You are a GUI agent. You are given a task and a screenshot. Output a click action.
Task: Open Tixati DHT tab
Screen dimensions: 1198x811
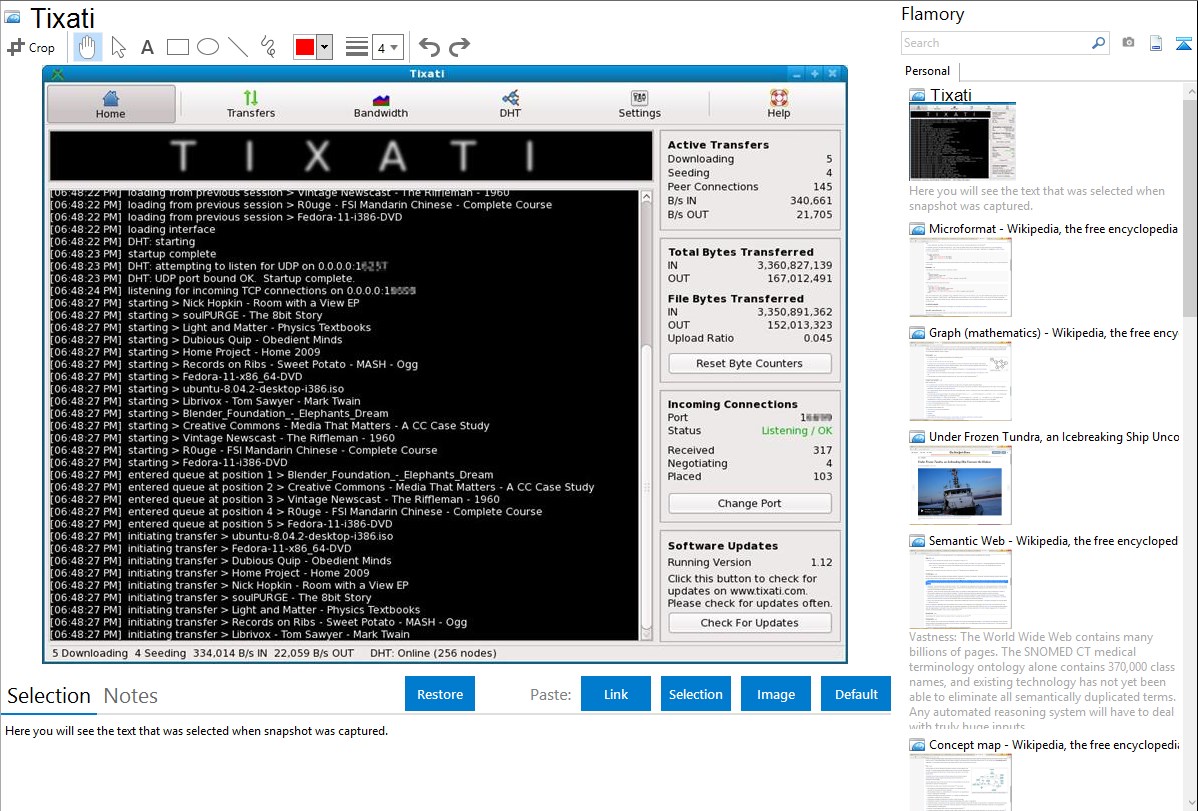point(510,105)
